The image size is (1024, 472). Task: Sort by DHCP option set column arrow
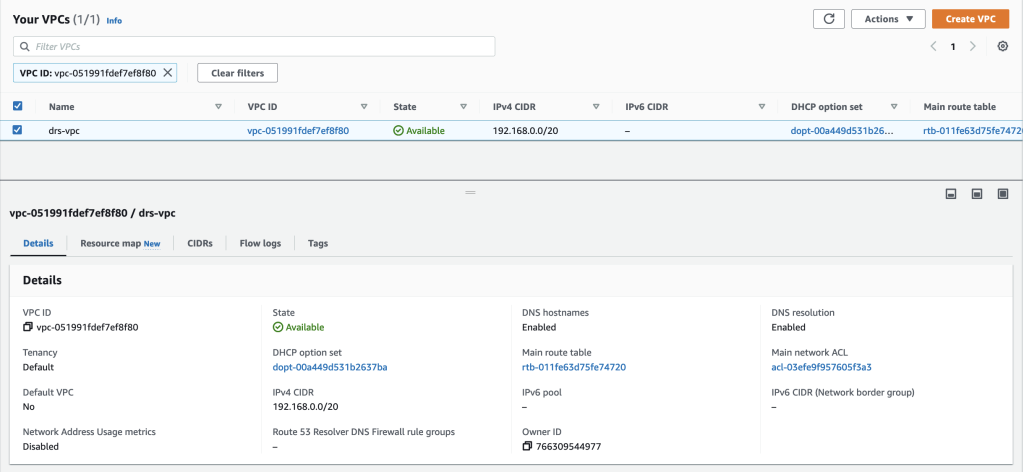coord(895,106)
